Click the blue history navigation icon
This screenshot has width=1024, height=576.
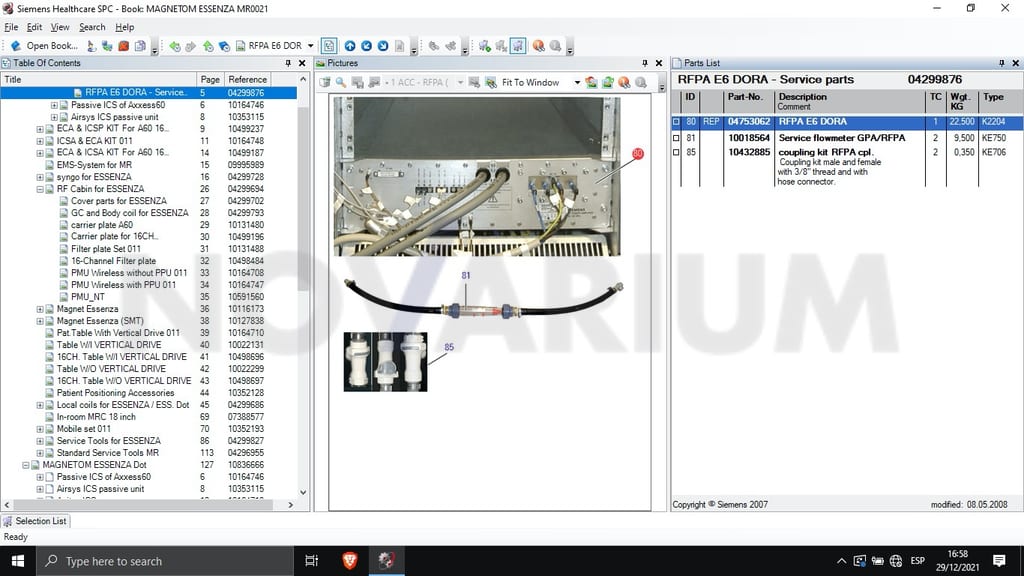[224, 46]
